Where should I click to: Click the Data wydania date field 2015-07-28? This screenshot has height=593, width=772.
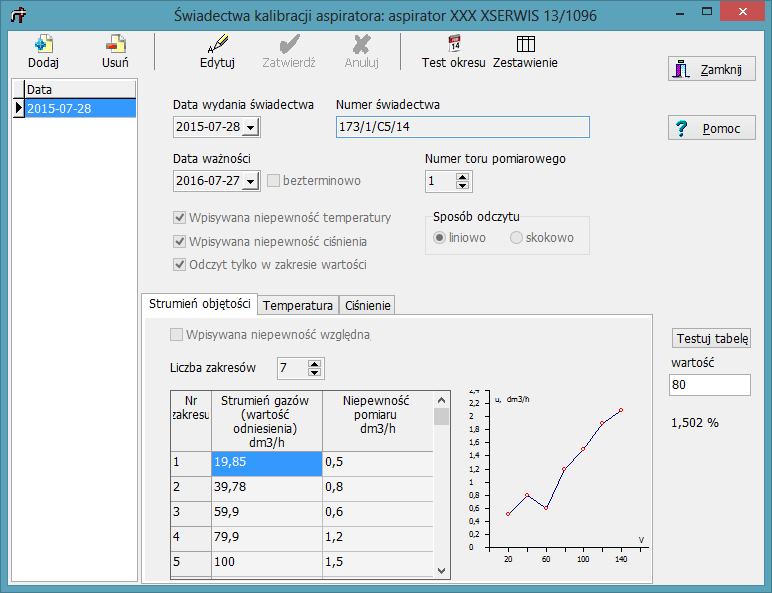[x=209, y=127]
